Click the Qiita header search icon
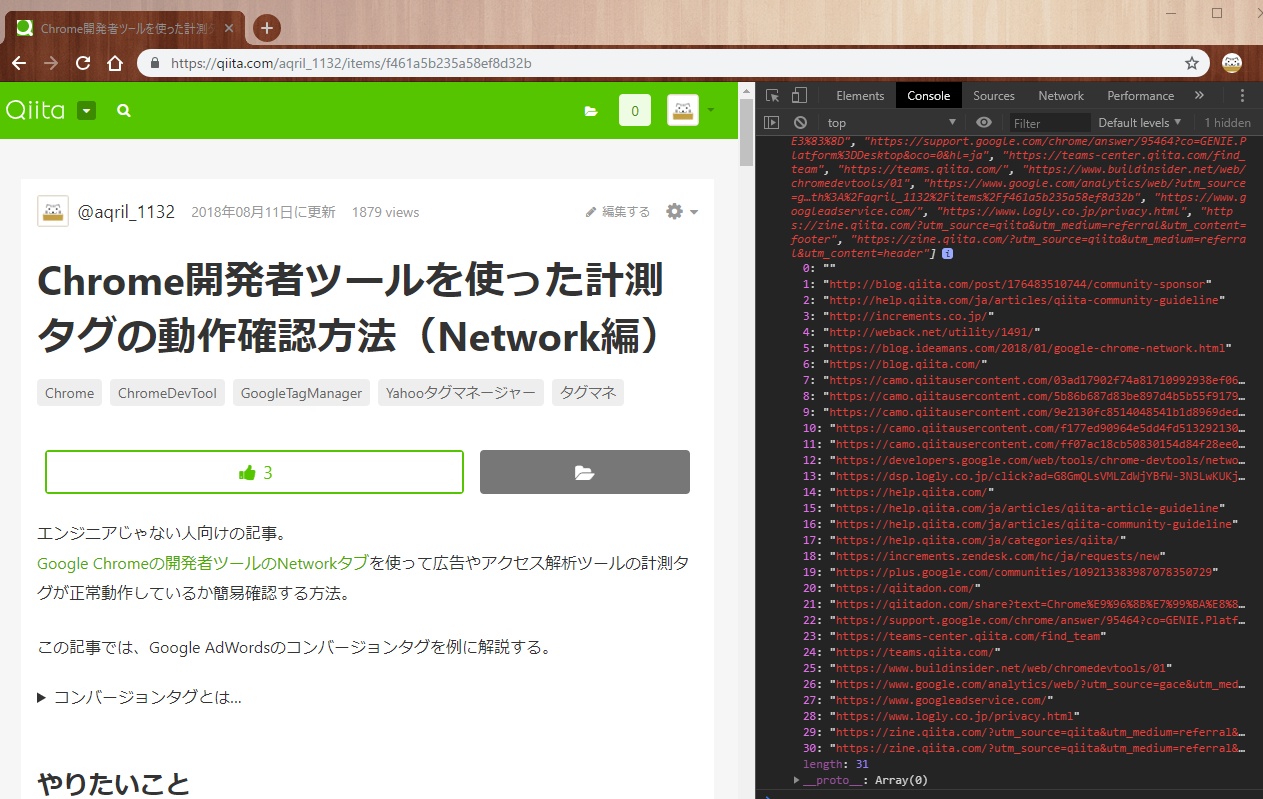1263x799 pixels. 124,111
